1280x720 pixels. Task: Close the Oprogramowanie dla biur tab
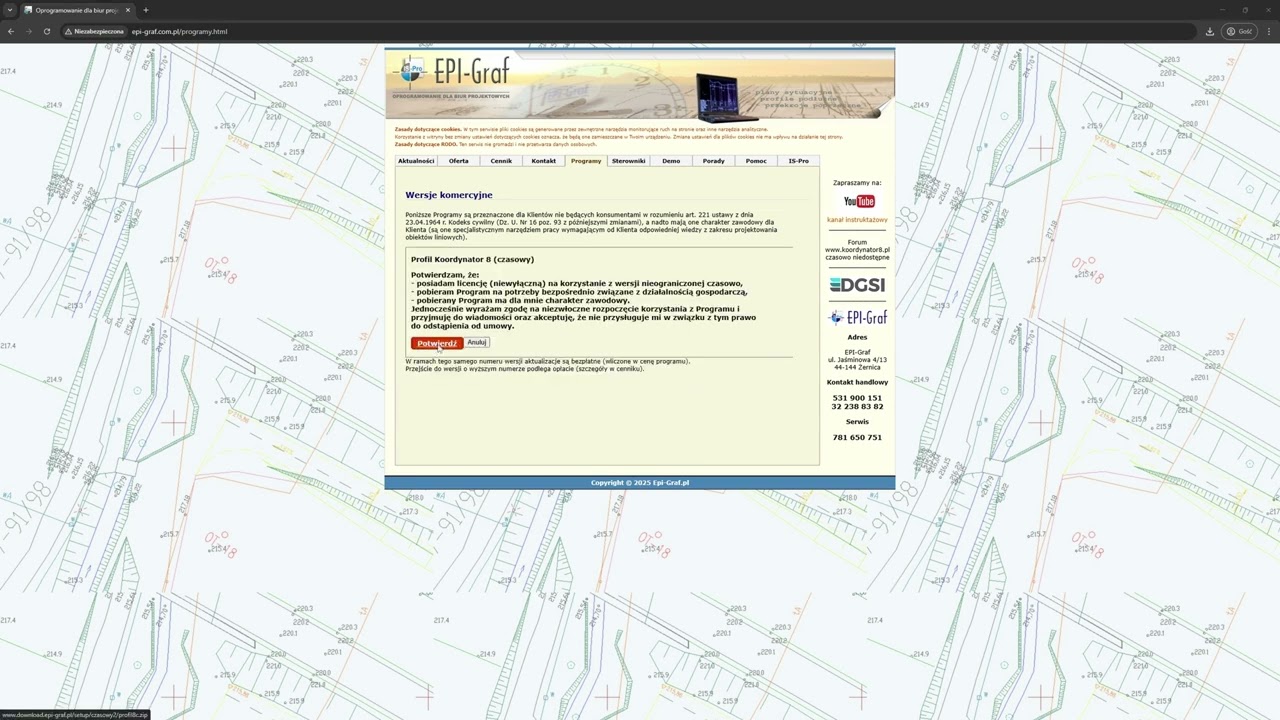tap(128, 10)
